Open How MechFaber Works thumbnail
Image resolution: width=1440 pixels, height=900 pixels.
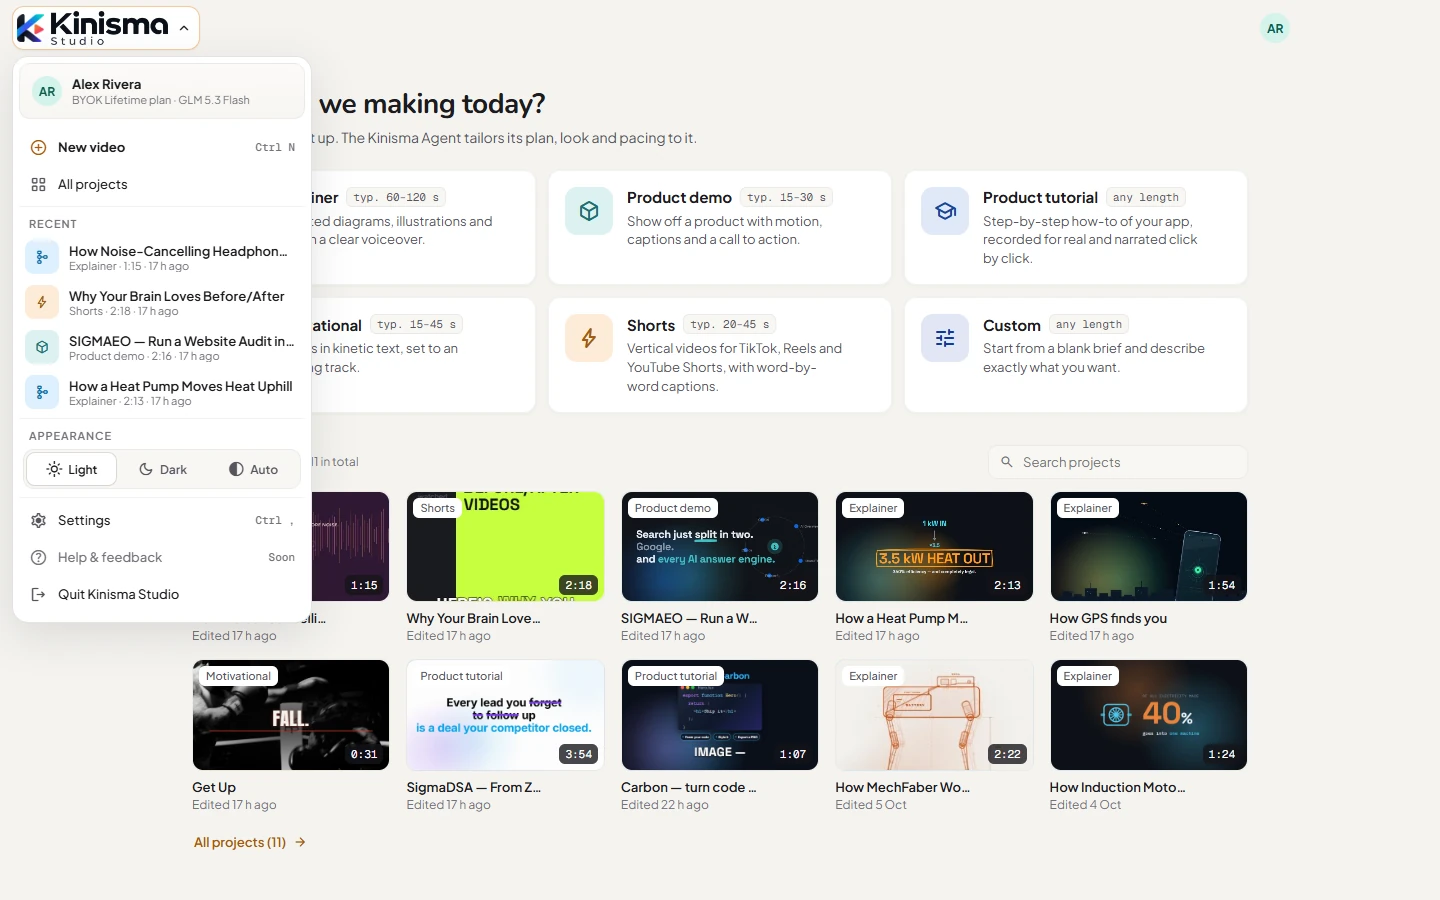point(934,715)
